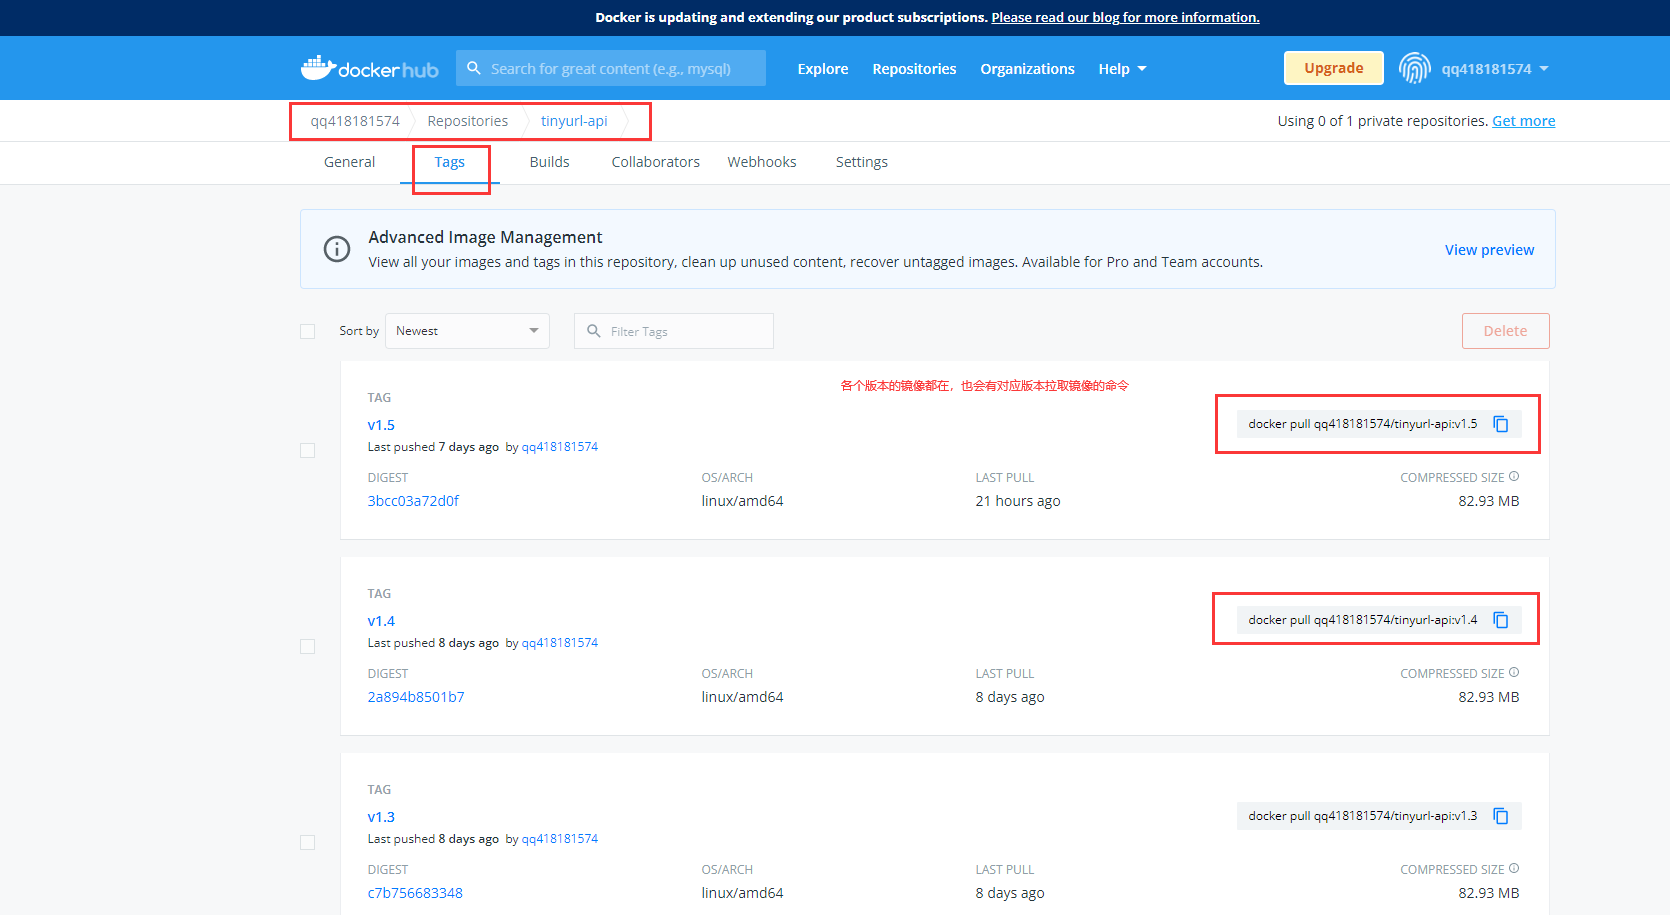Open tag v1.3 link
This screenshot has height=915, width=1670.
click(x=381, y=817)
